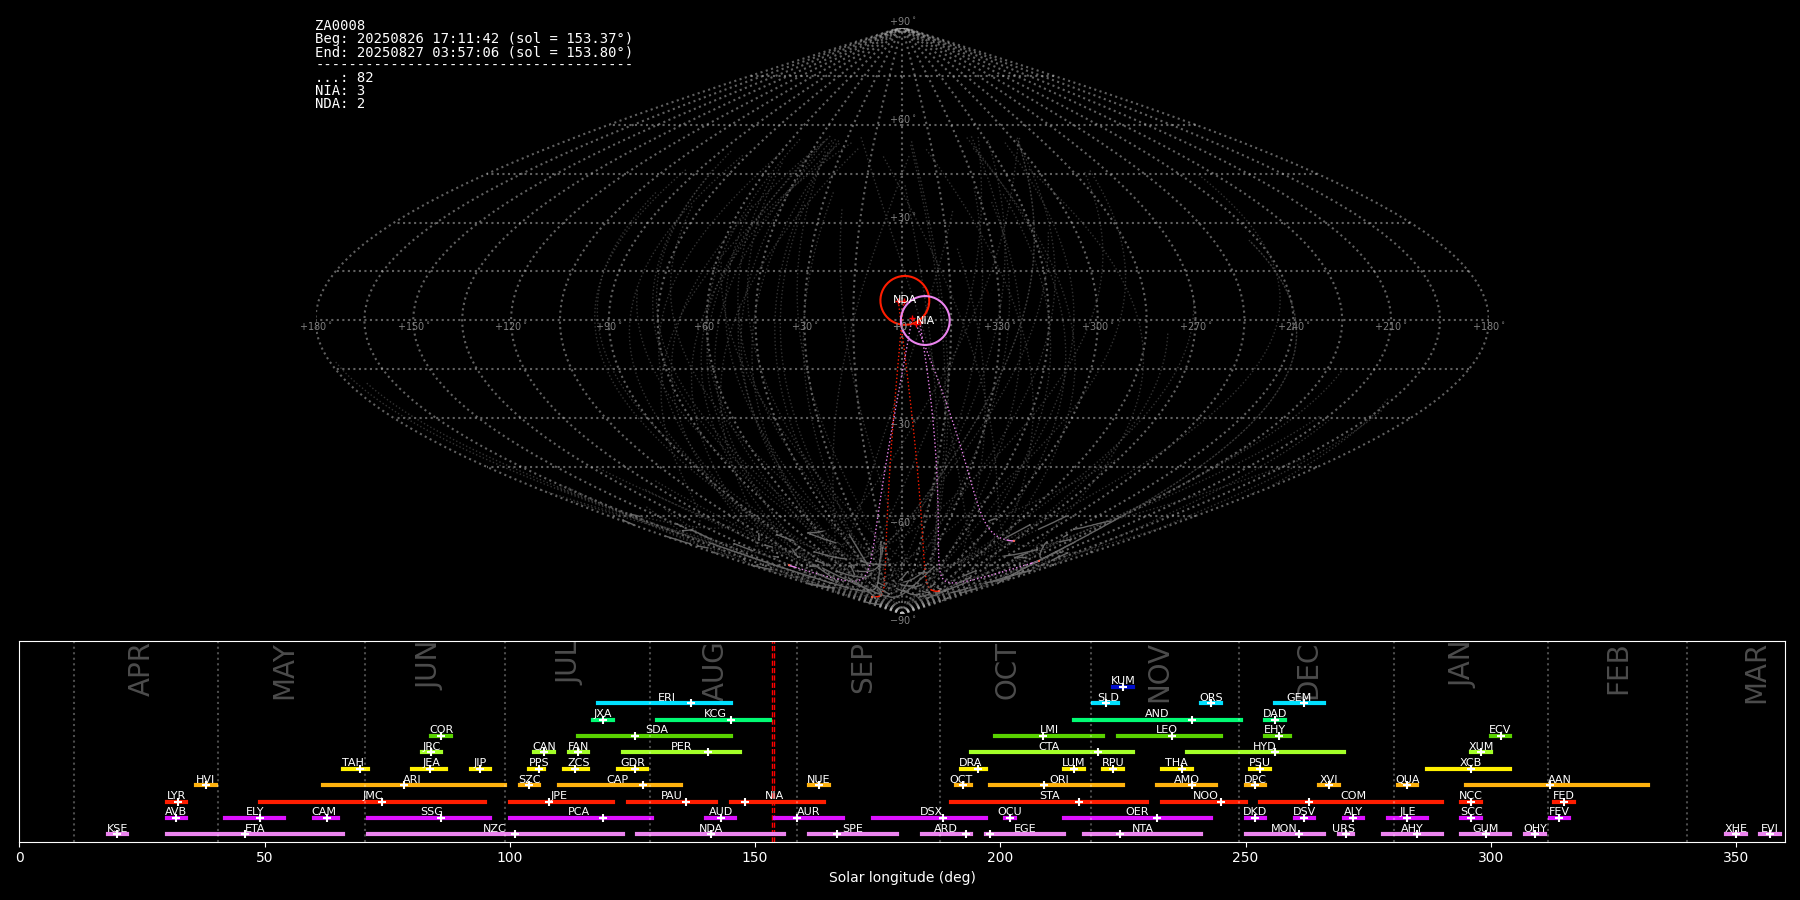
Task: Click the +150 longitude label on sky map
Action: click(x=411, y=327)
